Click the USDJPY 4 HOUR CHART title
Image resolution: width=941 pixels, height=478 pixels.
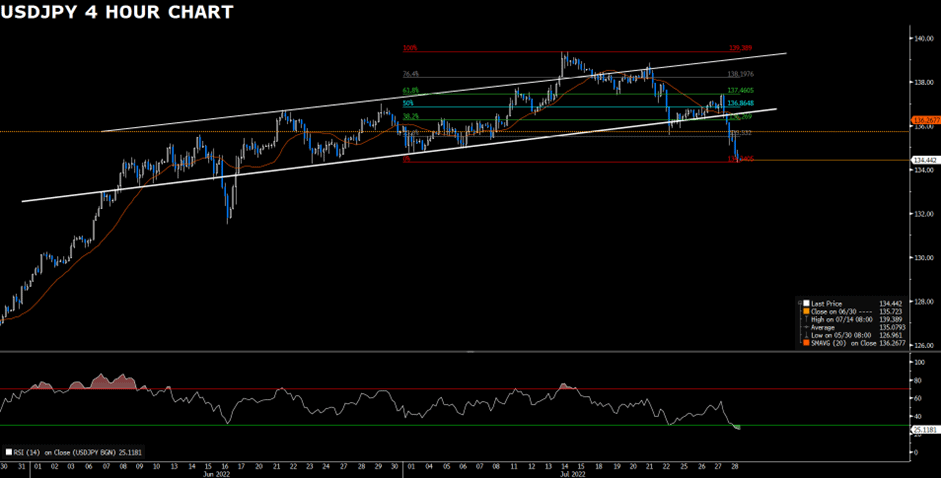(119, 12)
